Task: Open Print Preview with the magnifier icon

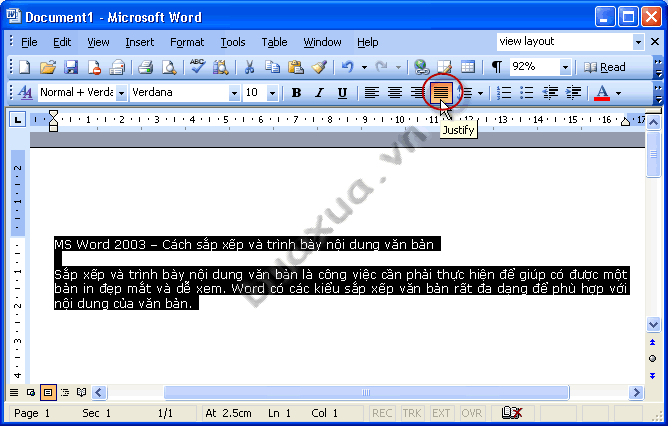Action: (x=169, y=67)
